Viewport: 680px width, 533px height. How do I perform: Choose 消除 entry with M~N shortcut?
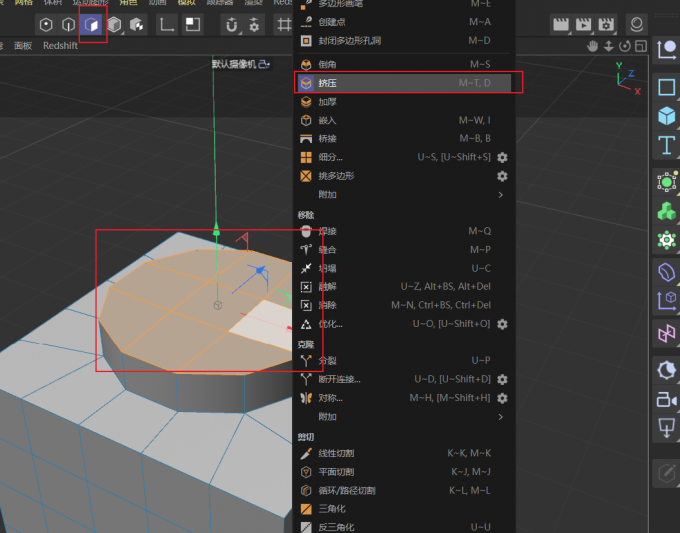point(404,305)
